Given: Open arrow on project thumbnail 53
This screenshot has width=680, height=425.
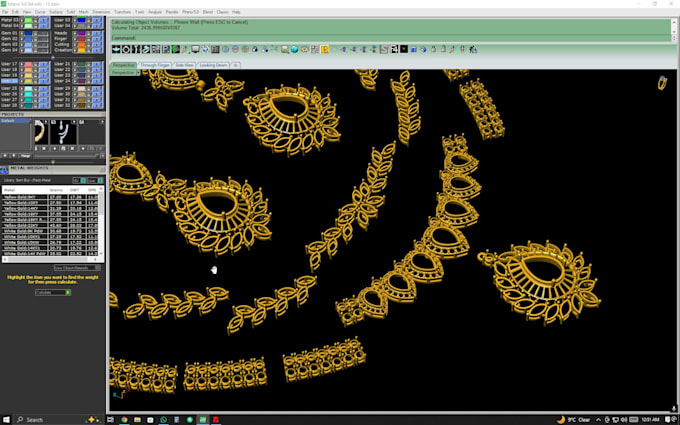Looking at the screenshot, I should tap(74, 121).
